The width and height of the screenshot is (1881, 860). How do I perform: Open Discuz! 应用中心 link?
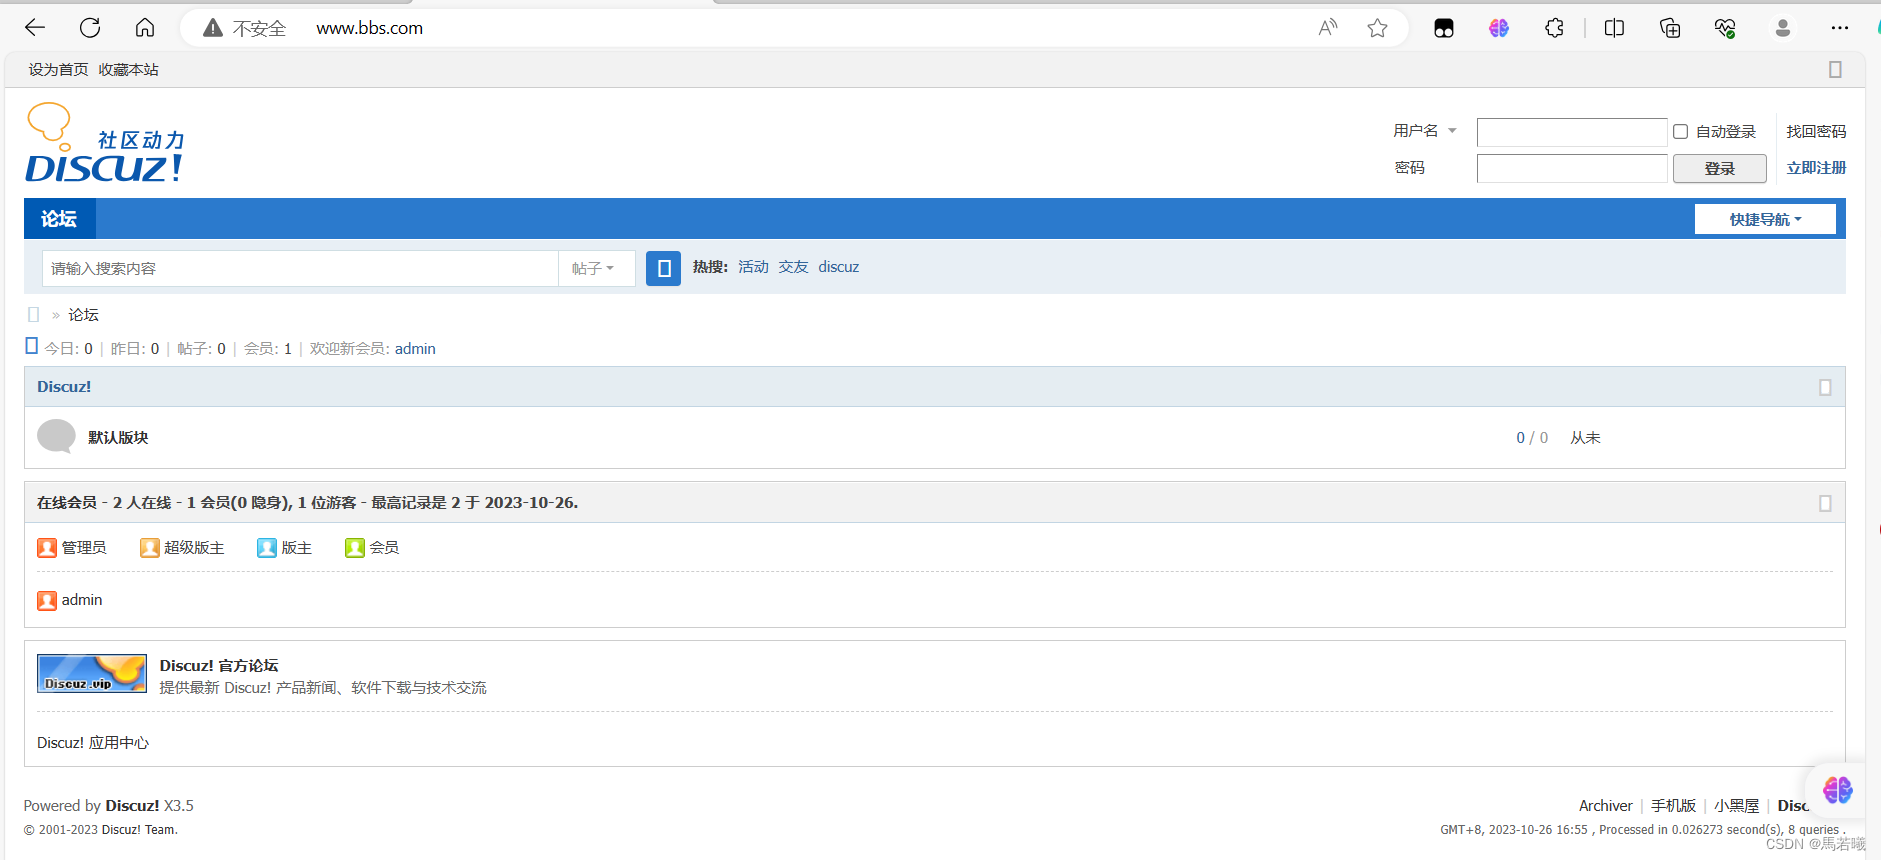pyautogui.click(x=93, y=743)
